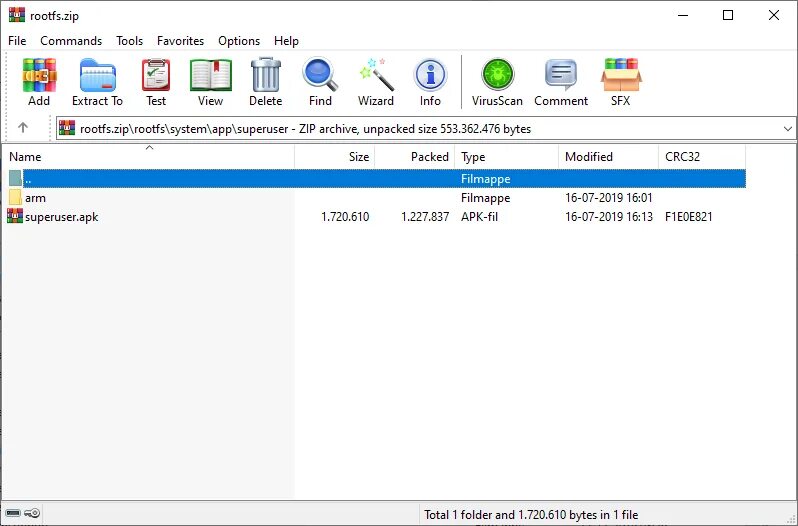Click the 'APK-fil' type cell
The height and width of the screenshot is (526, 798).
coord(479,217)
